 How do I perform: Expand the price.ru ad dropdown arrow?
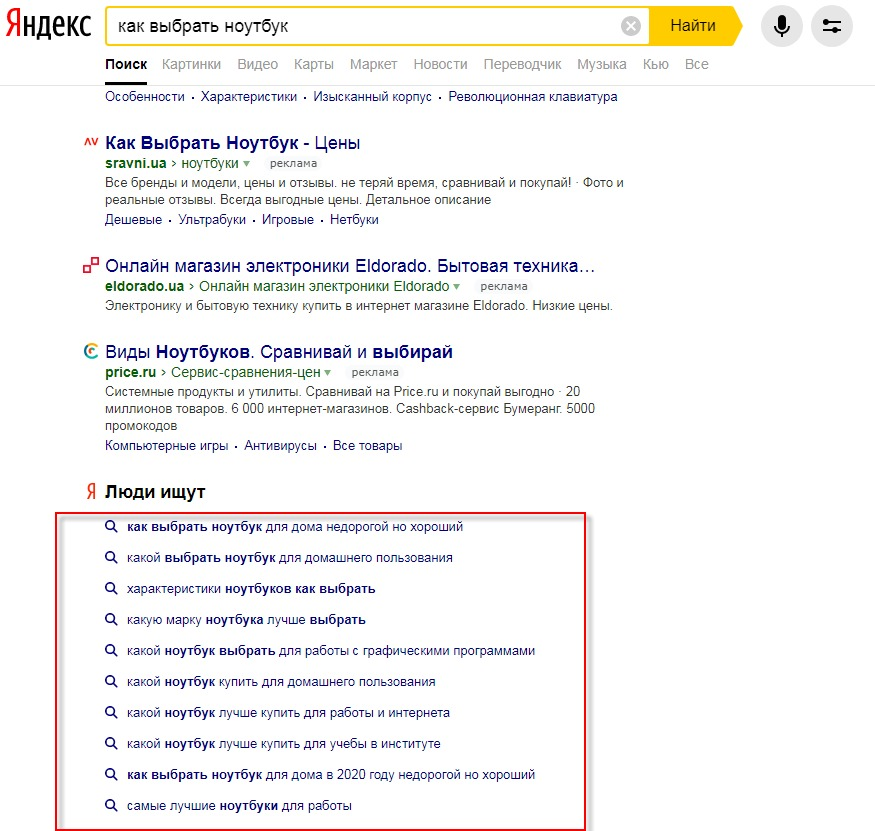tap(328, 372)
